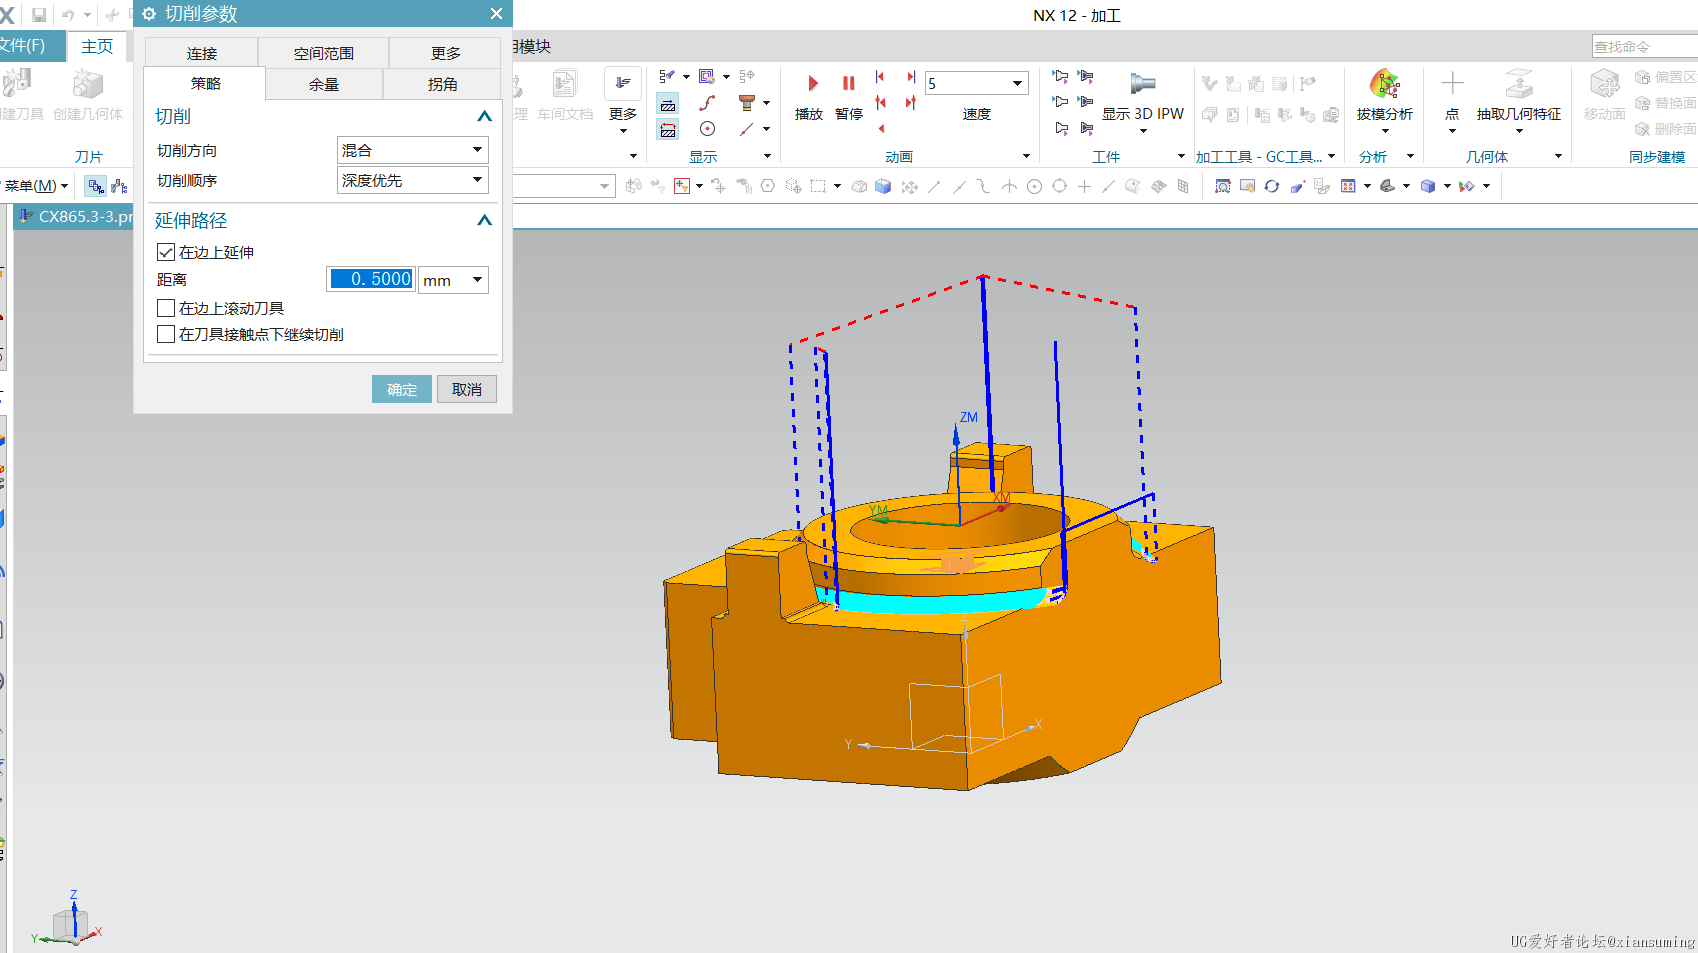Click the 取消 cancel button
Image resolution: width=1698 pixels, height=953 pixels.
pyautogui.click(x=467, y=389)
